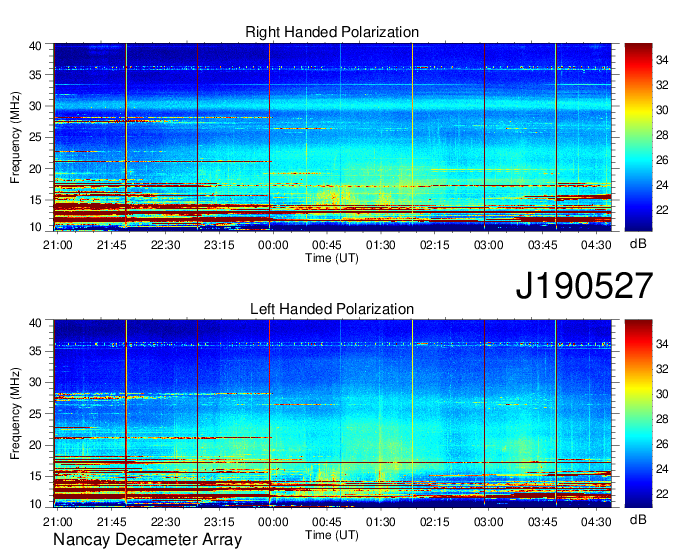Click the 23:15 tick of the left-handed plot

tap(219, 522)
